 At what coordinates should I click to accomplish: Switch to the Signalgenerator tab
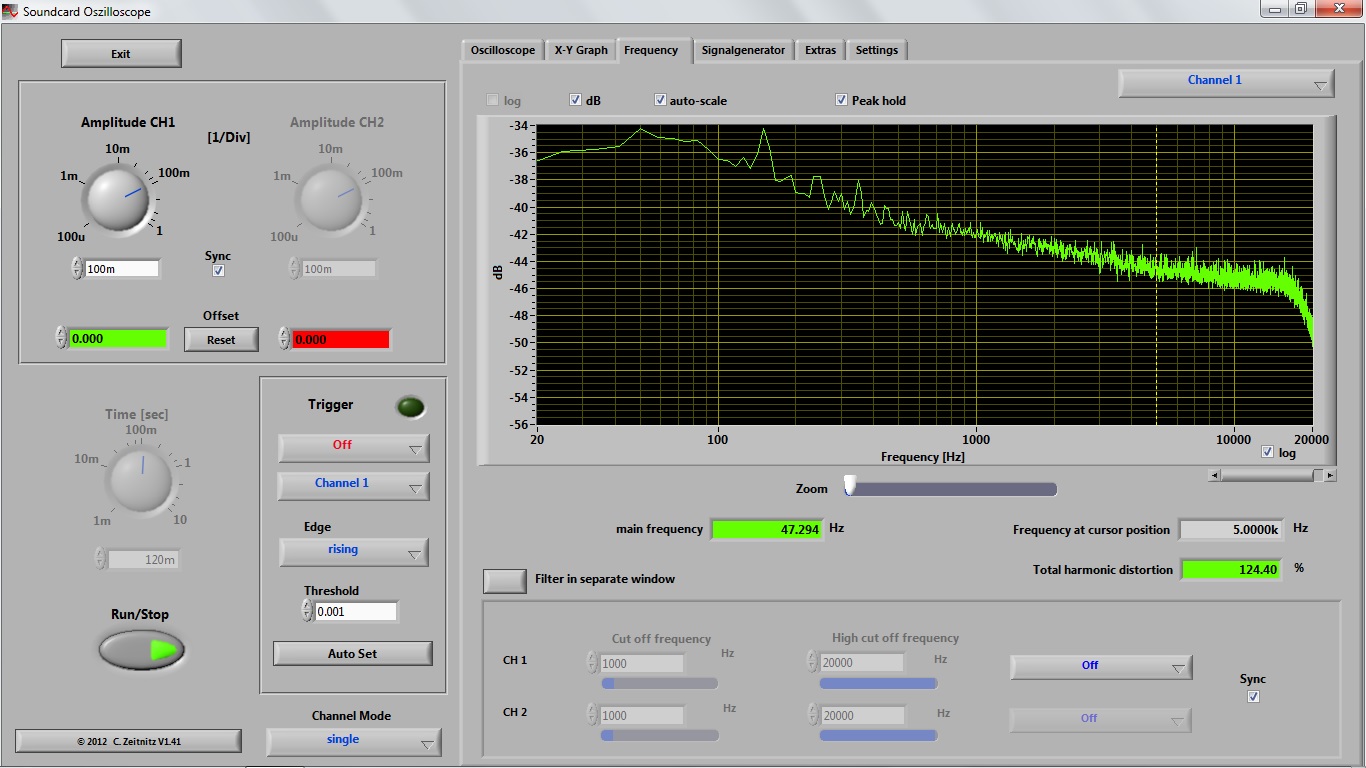pyautogui.click(x=743, y=50)
